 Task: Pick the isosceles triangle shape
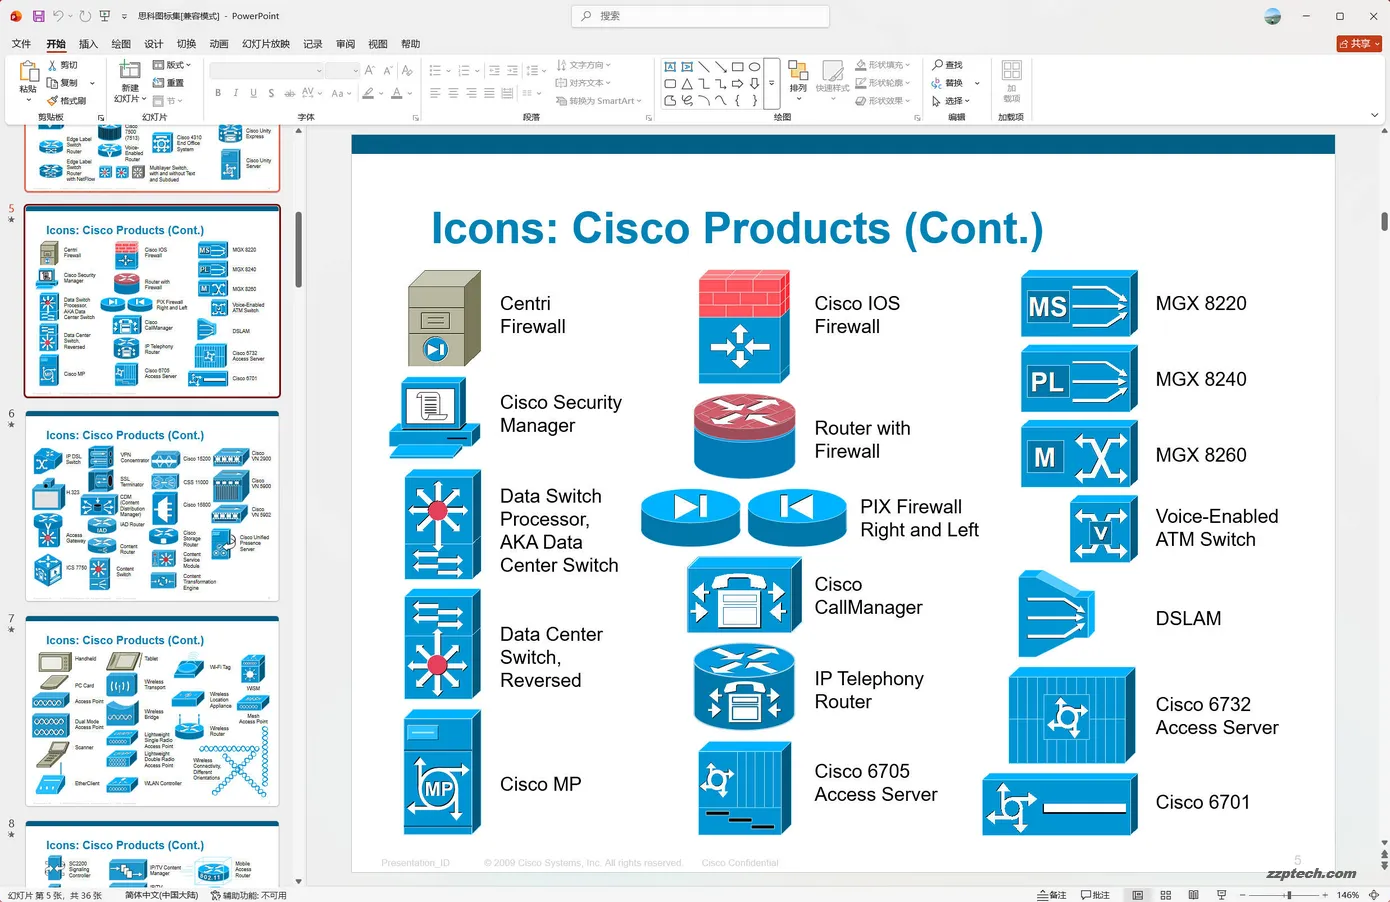pyautogui.click(x=687, y=84)
